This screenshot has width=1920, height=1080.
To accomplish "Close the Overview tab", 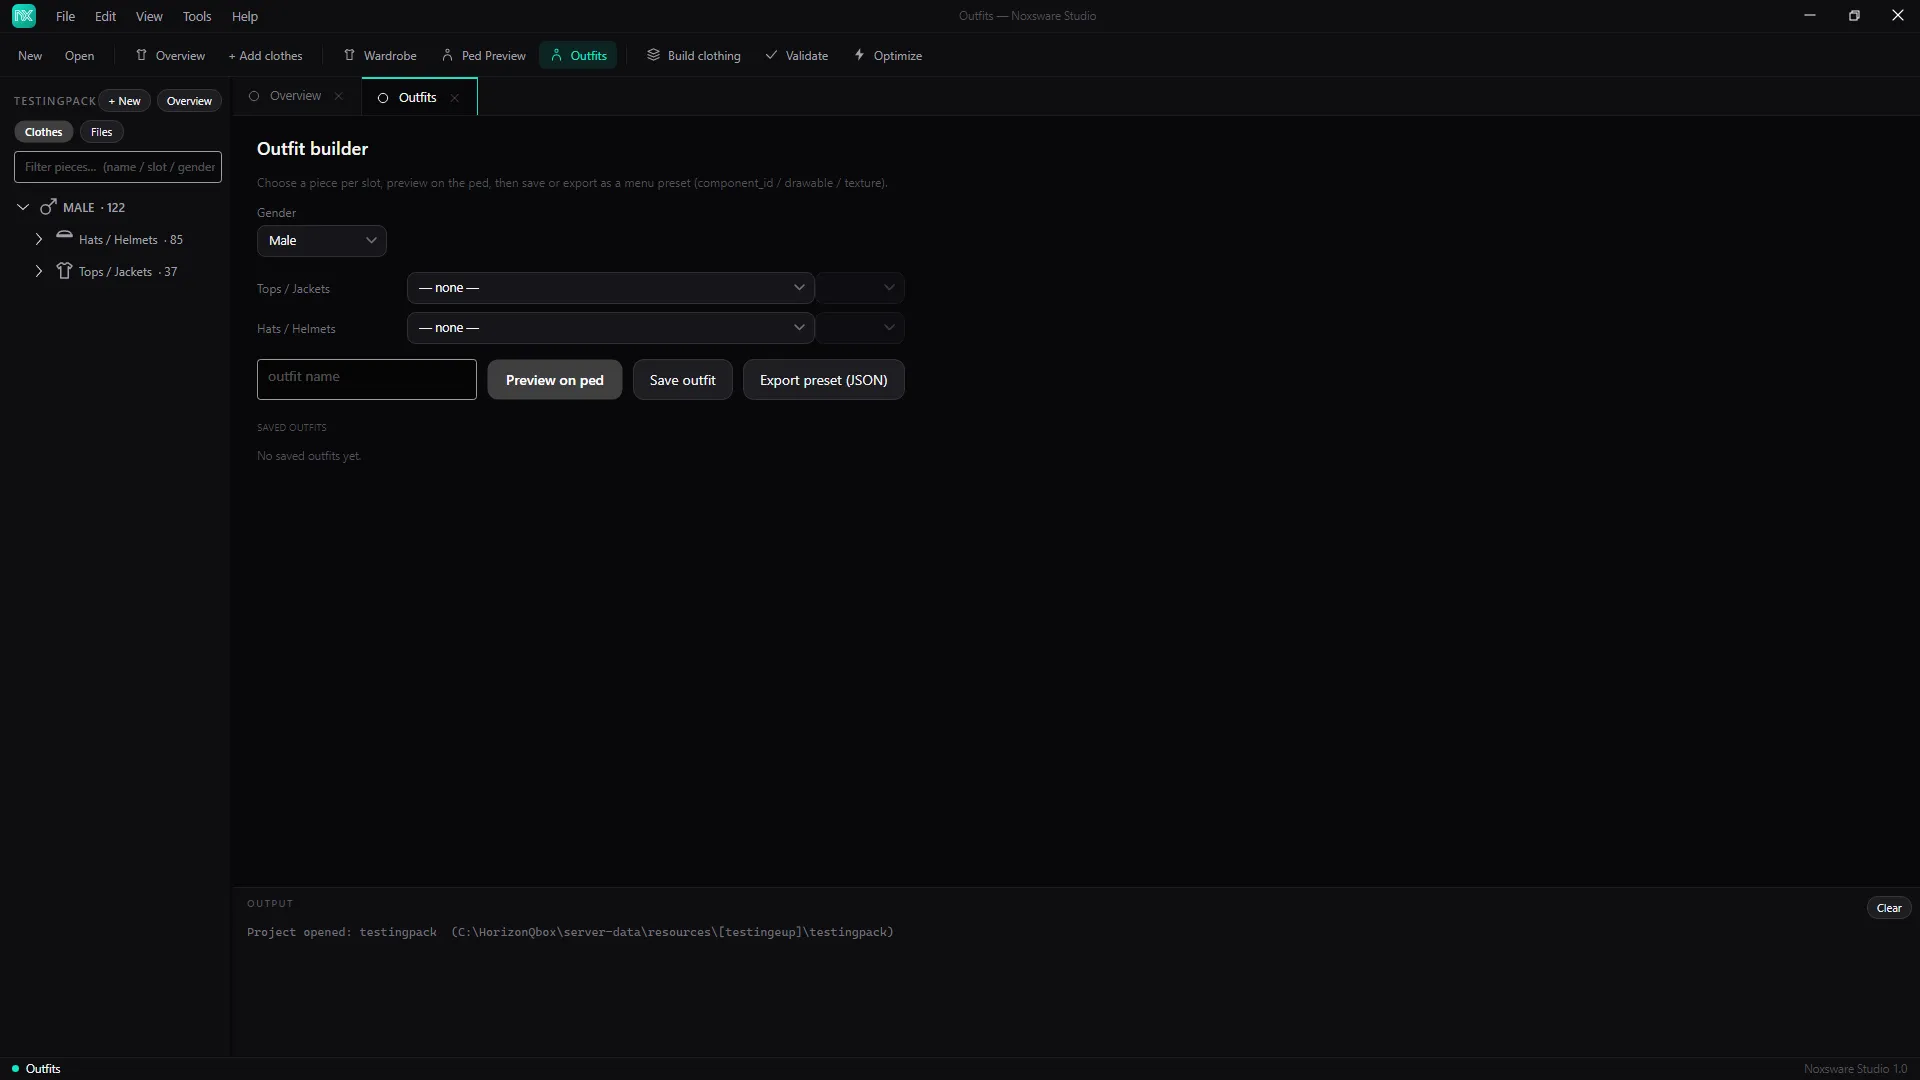I will click(339, 96).
